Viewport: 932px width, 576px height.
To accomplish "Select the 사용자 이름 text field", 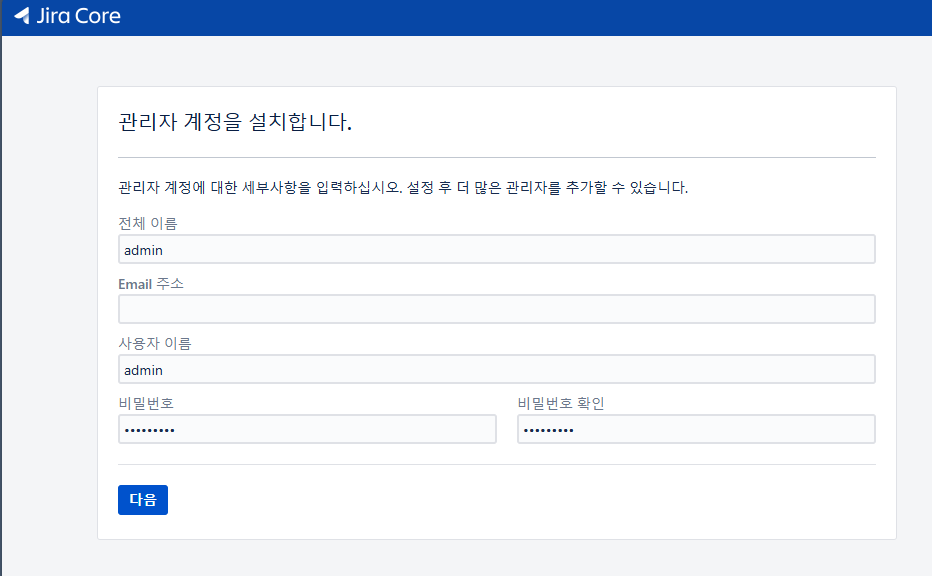I will click(x=496, y=369).
